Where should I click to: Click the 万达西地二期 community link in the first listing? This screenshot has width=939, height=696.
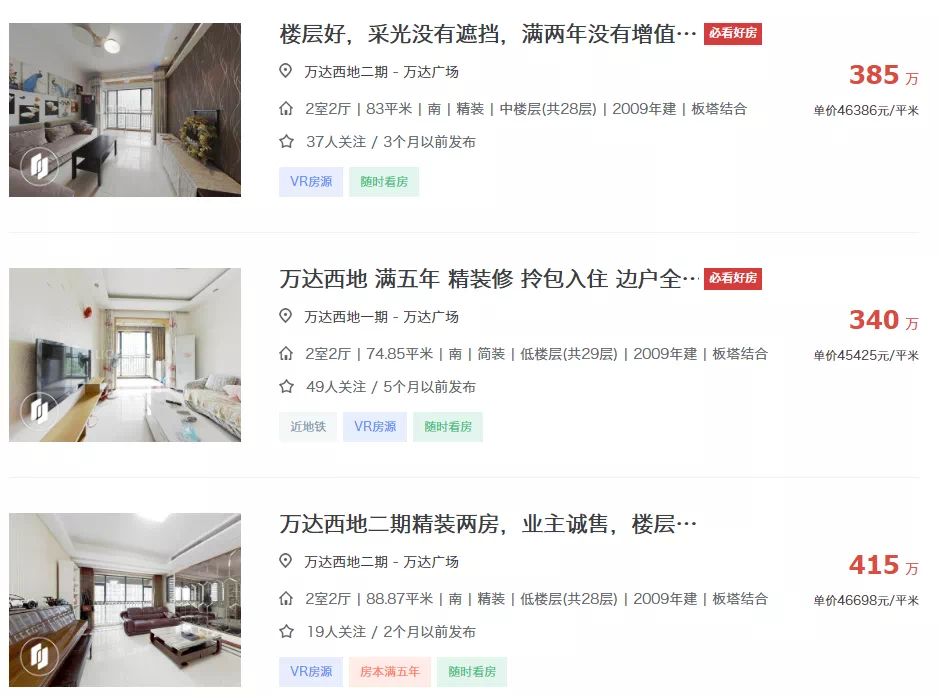click(x=346, y=72)
